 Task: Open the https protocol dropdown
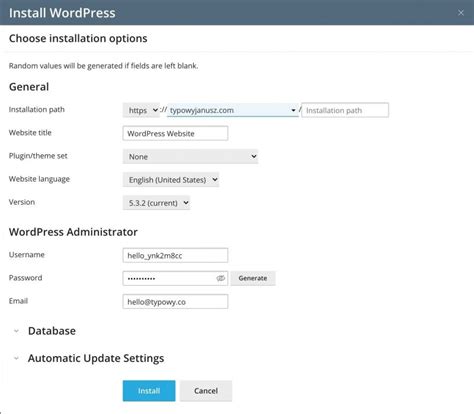coord(141,110)
